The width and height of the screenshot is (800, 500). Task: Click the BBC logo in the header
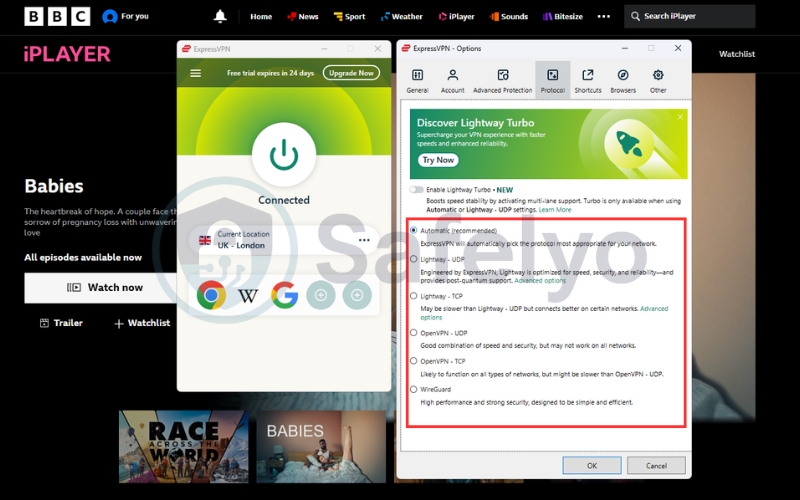tap(57, 16)
